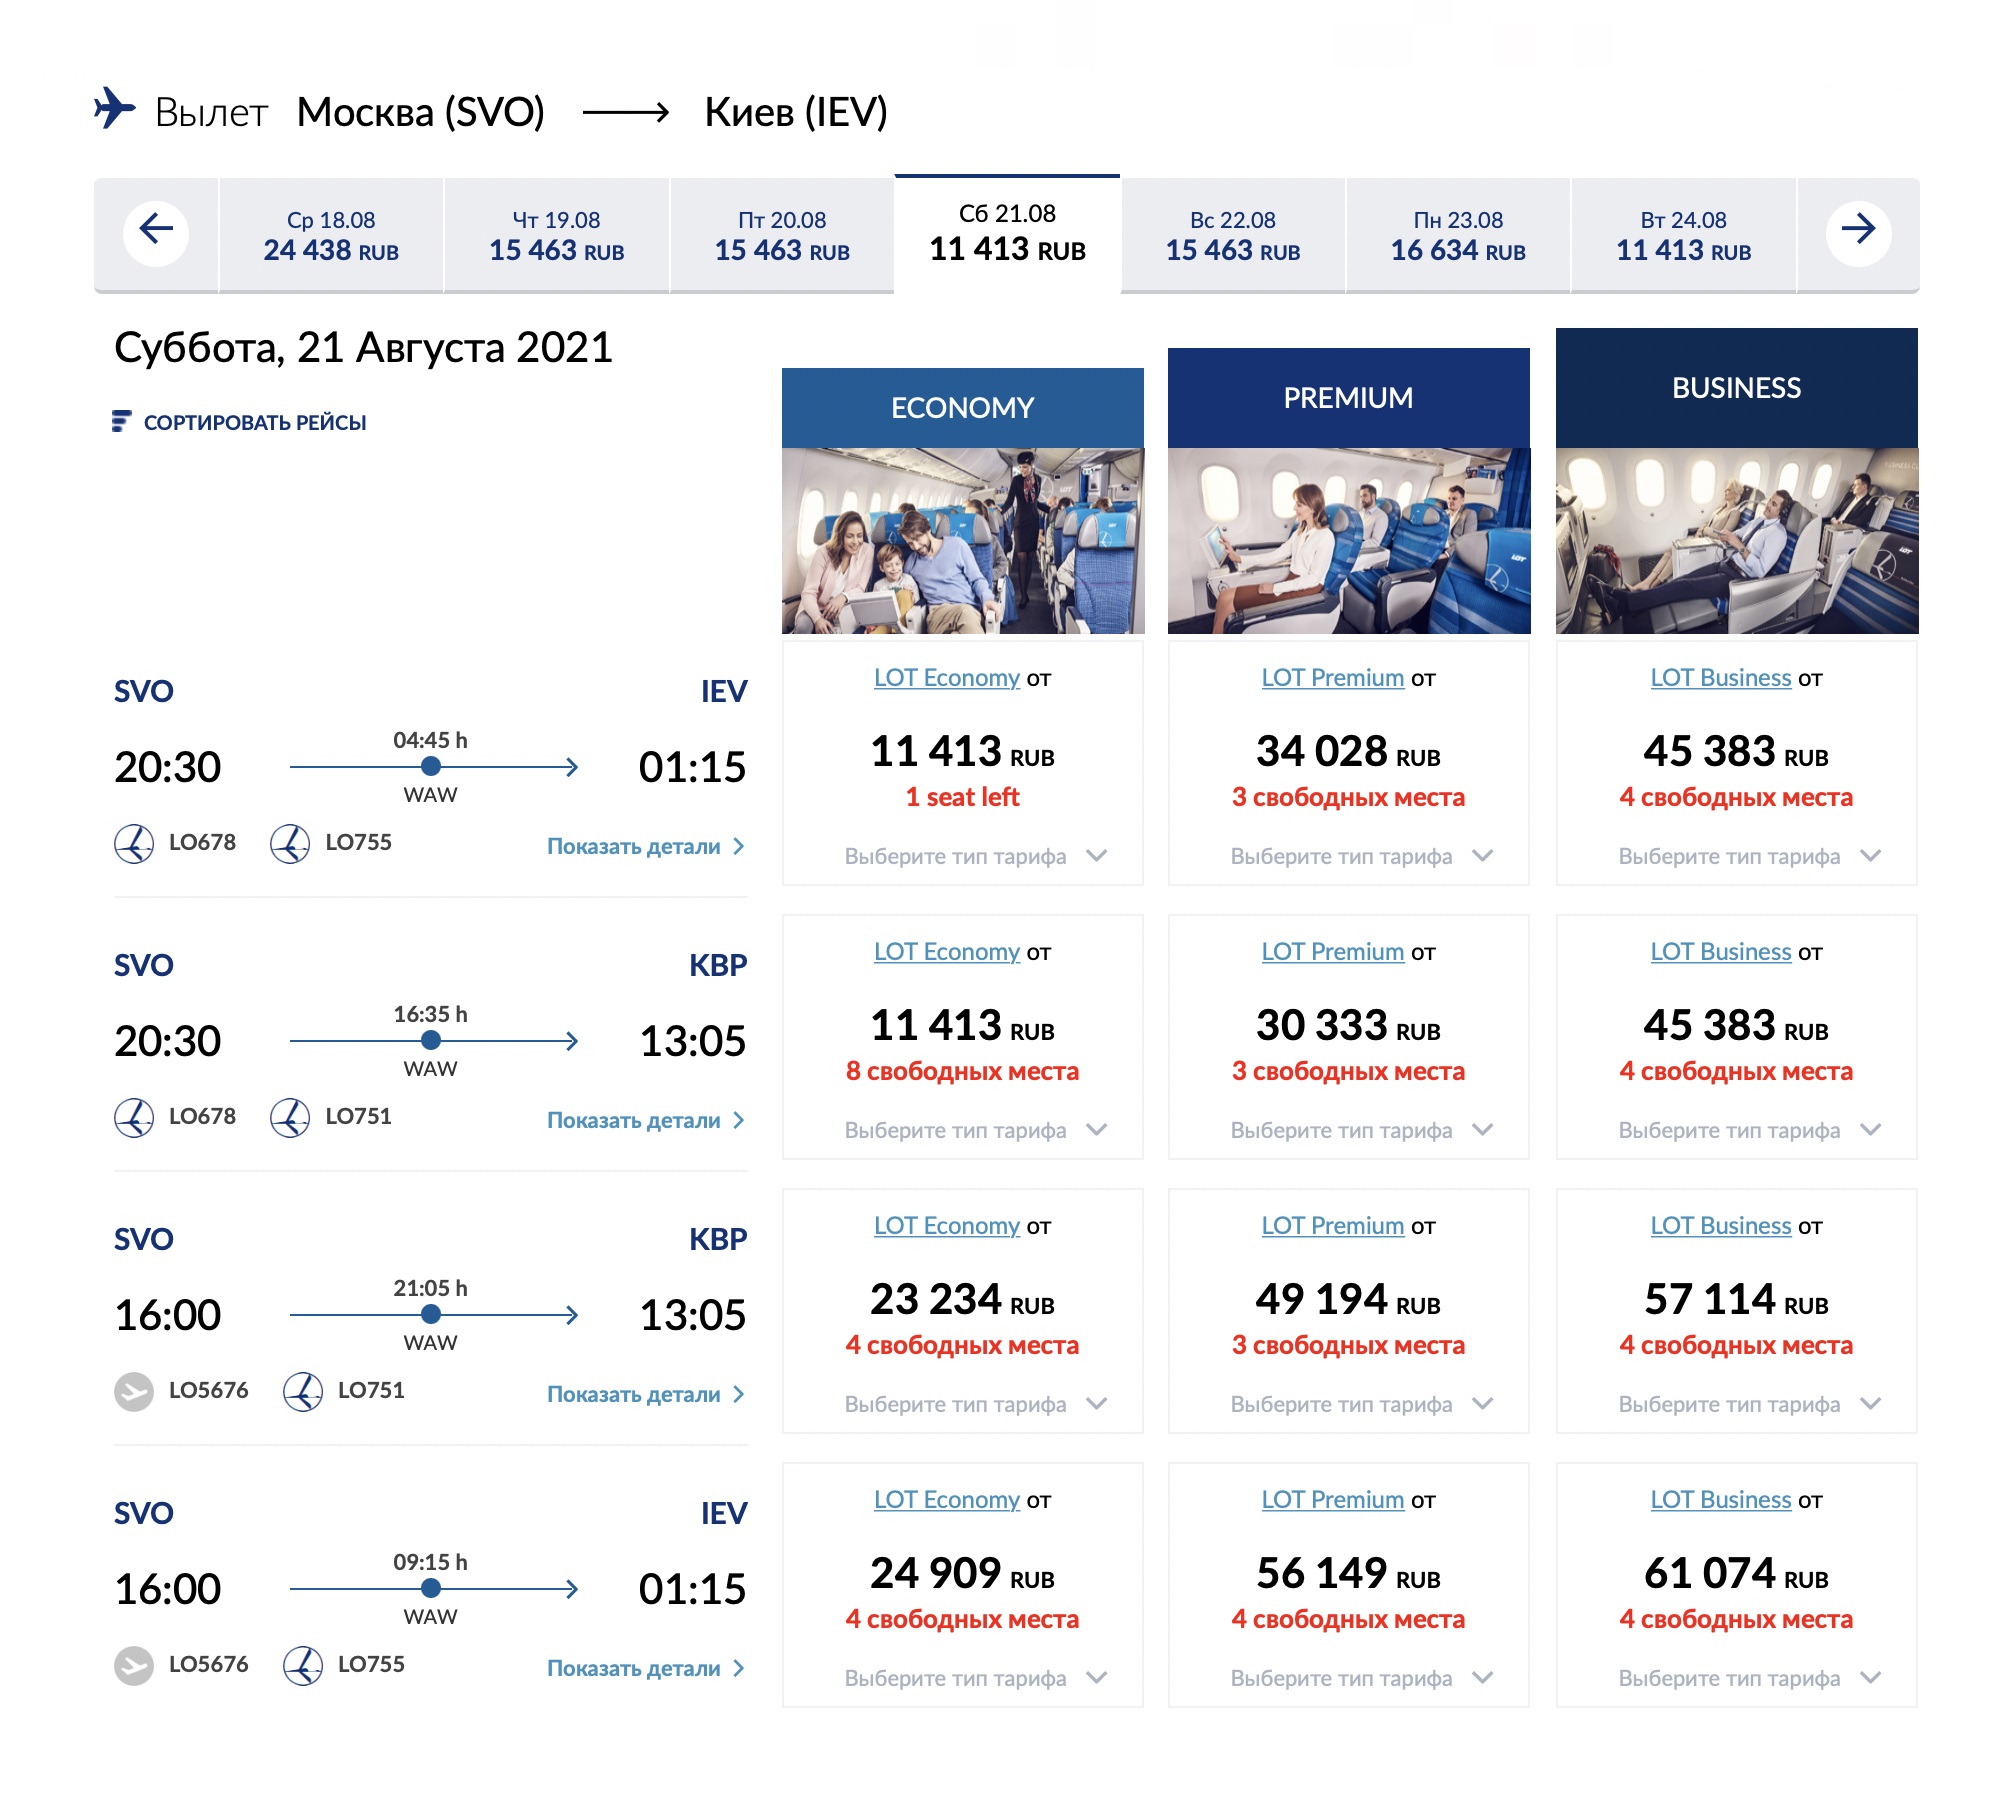Click the WAW stopover dot on 04:45 h flight
This screenshot has width=2000, height=1796.
tap(431, 767)
